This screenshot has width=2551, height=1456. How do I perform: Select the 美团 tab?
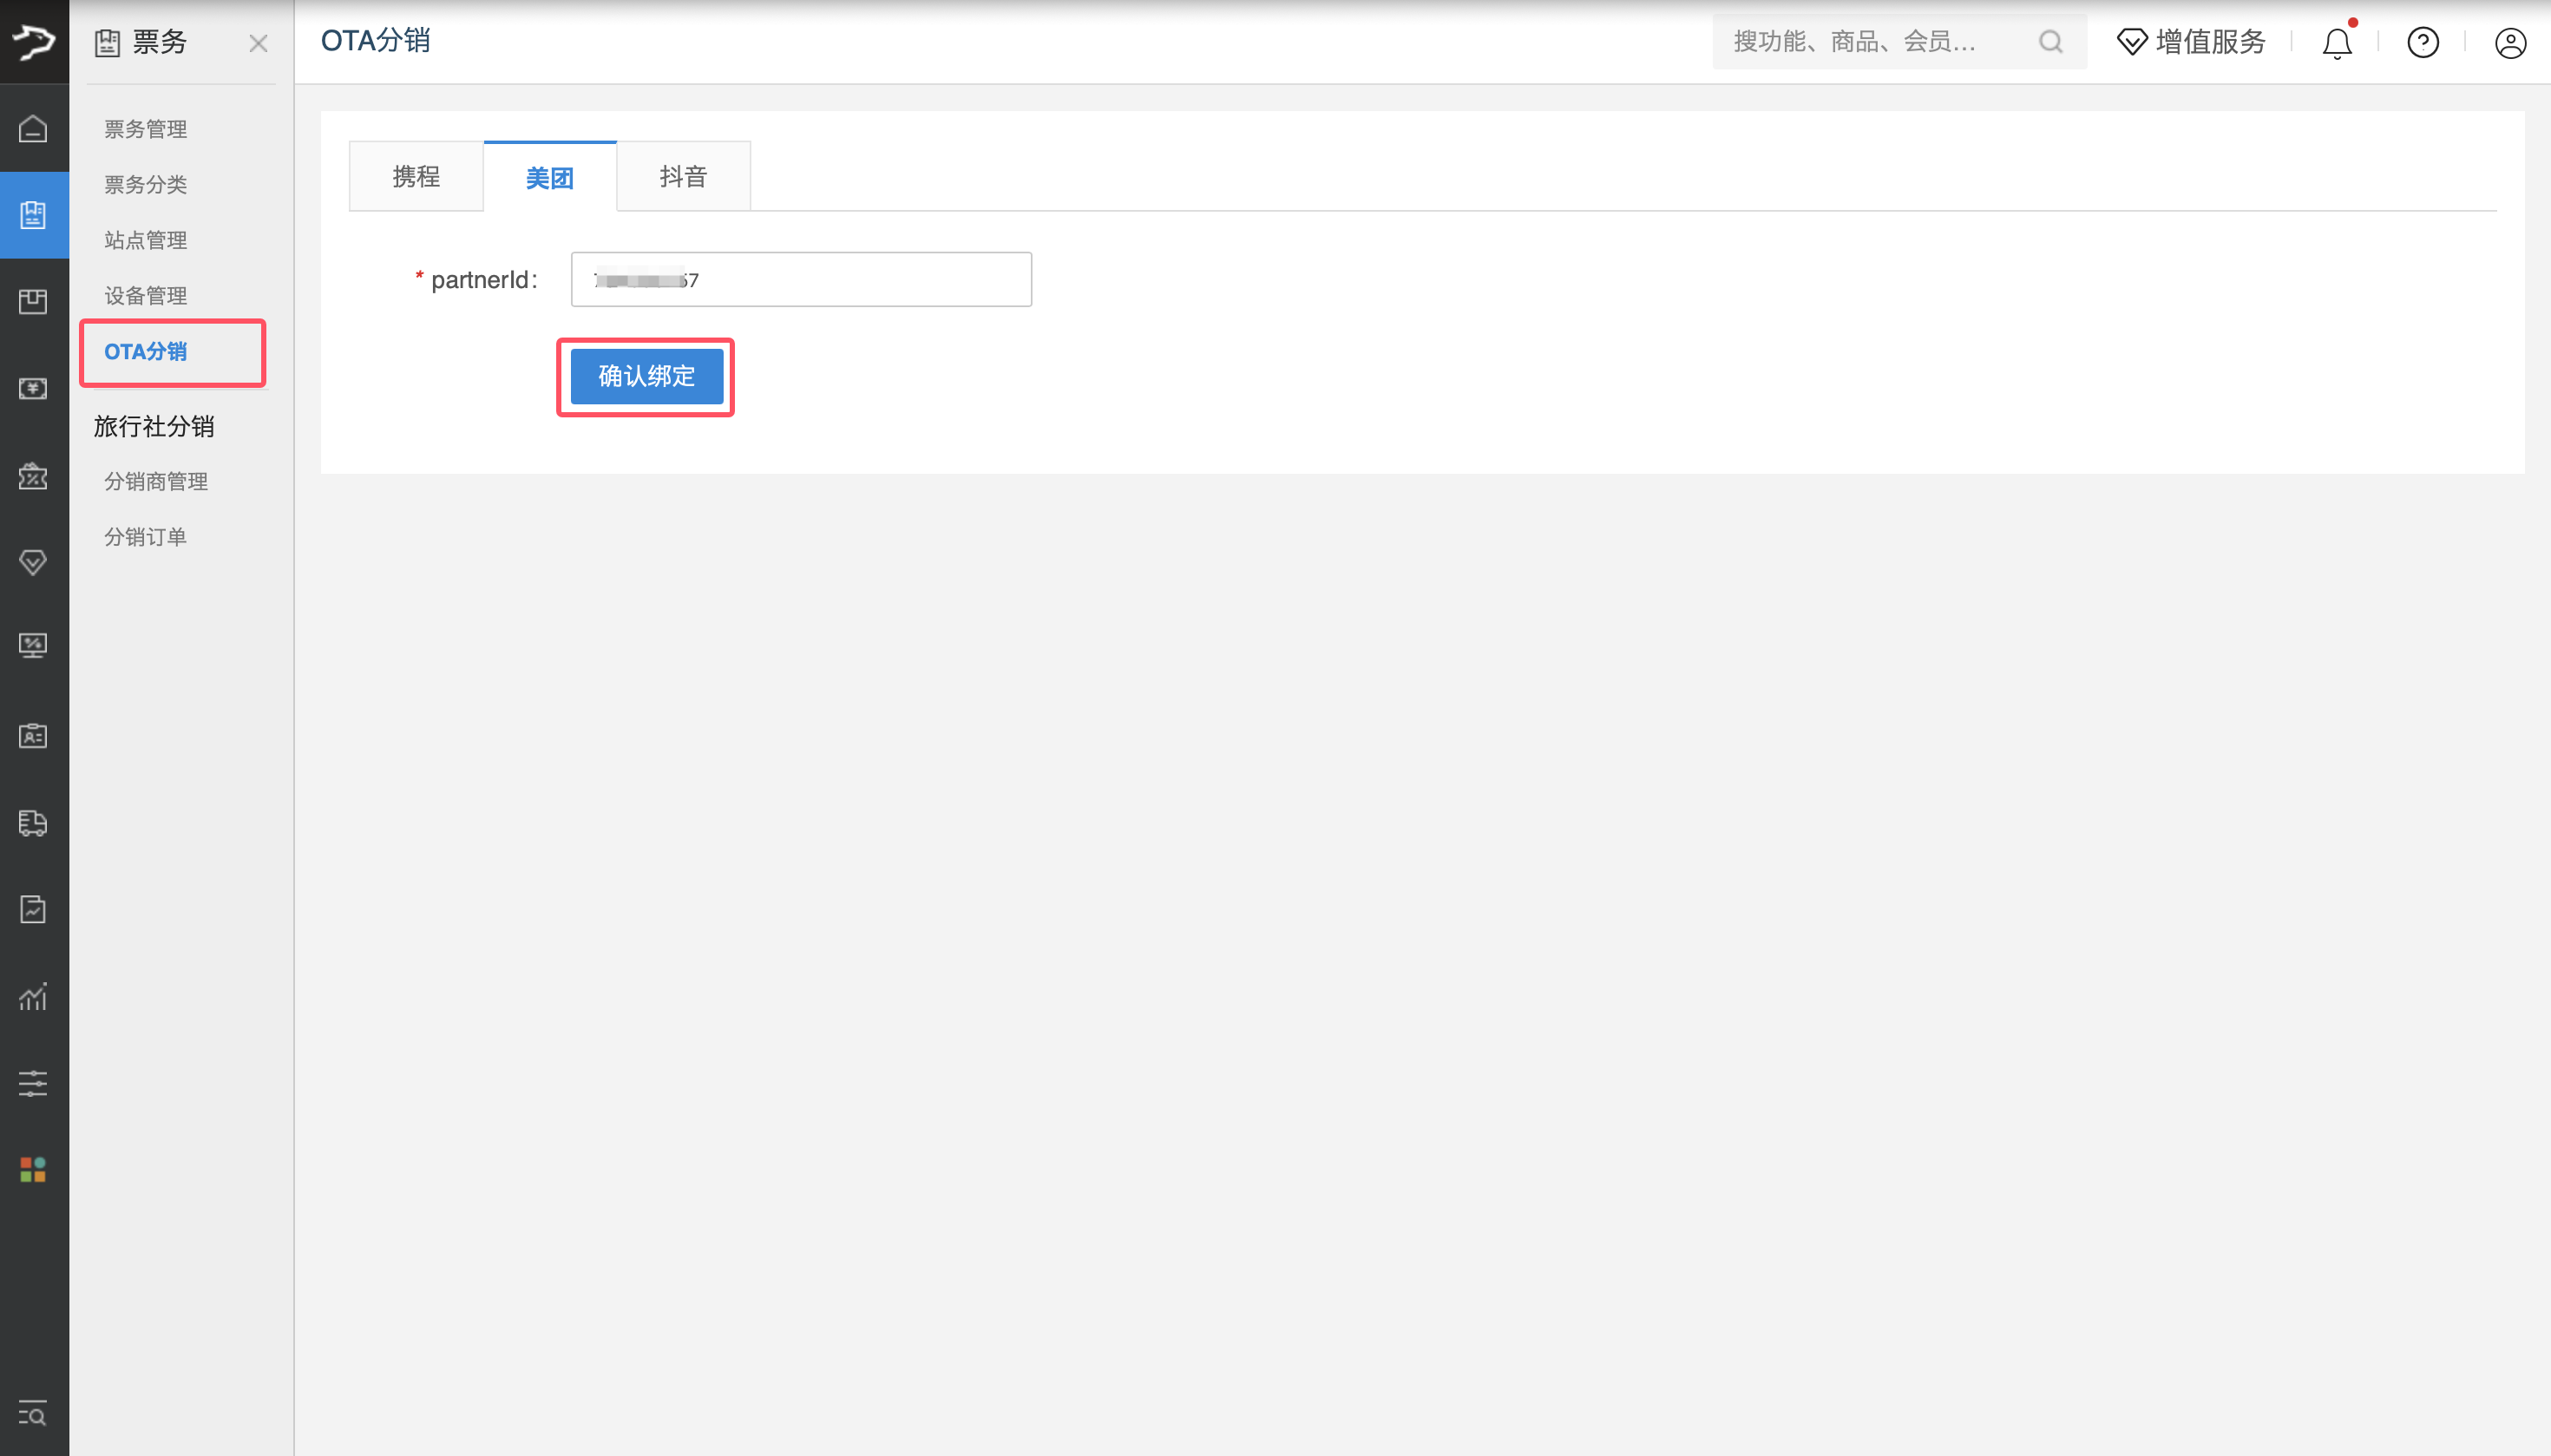[549, 178]
